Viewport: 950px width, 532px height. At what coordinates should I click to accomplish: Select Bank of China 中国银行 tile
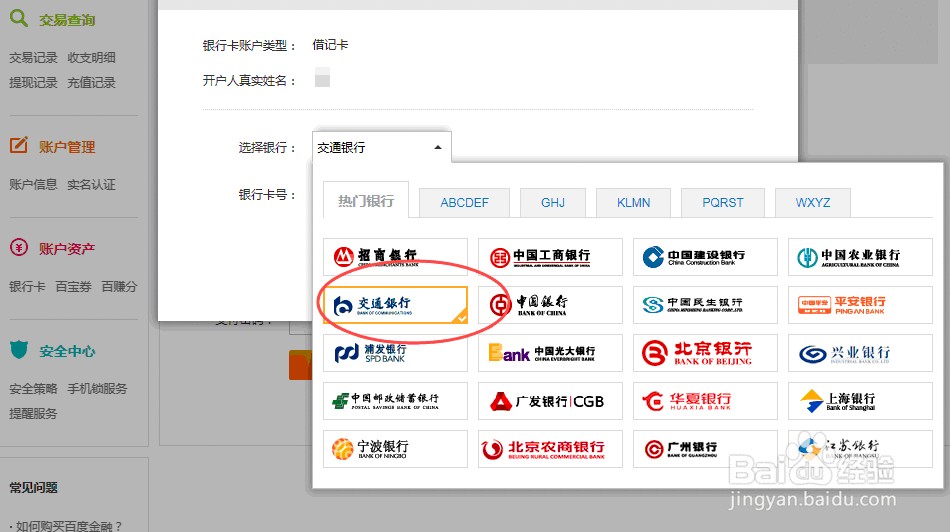coord(550,305)
